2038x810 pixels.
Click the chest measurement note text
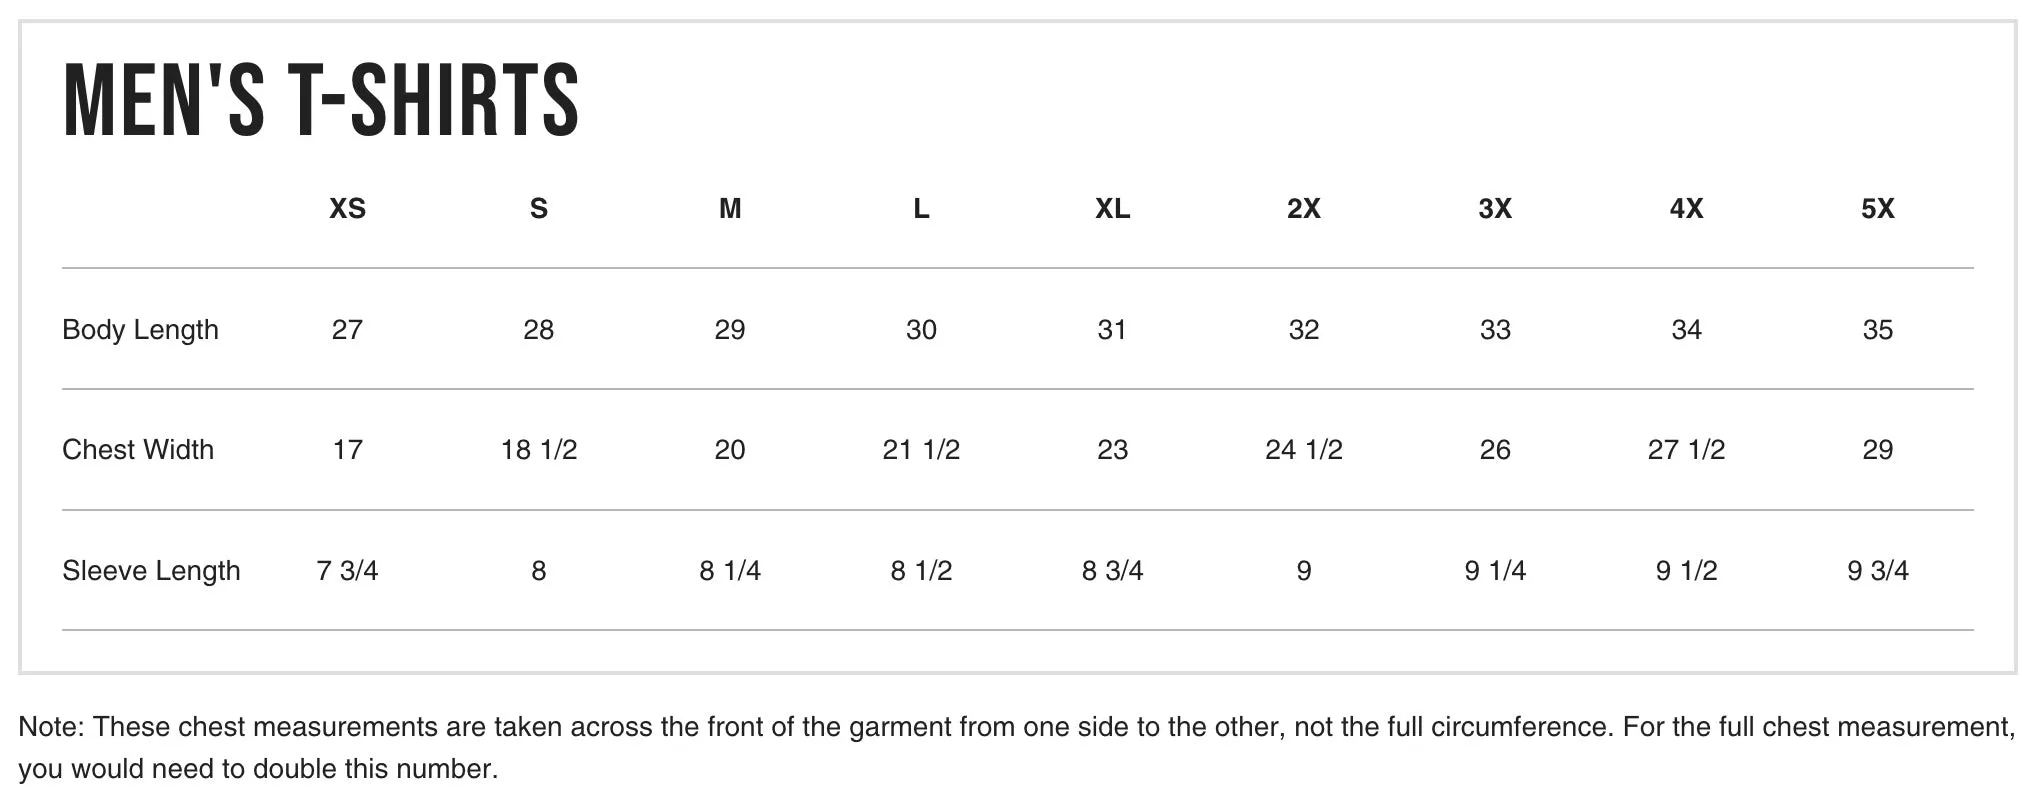1016,748
